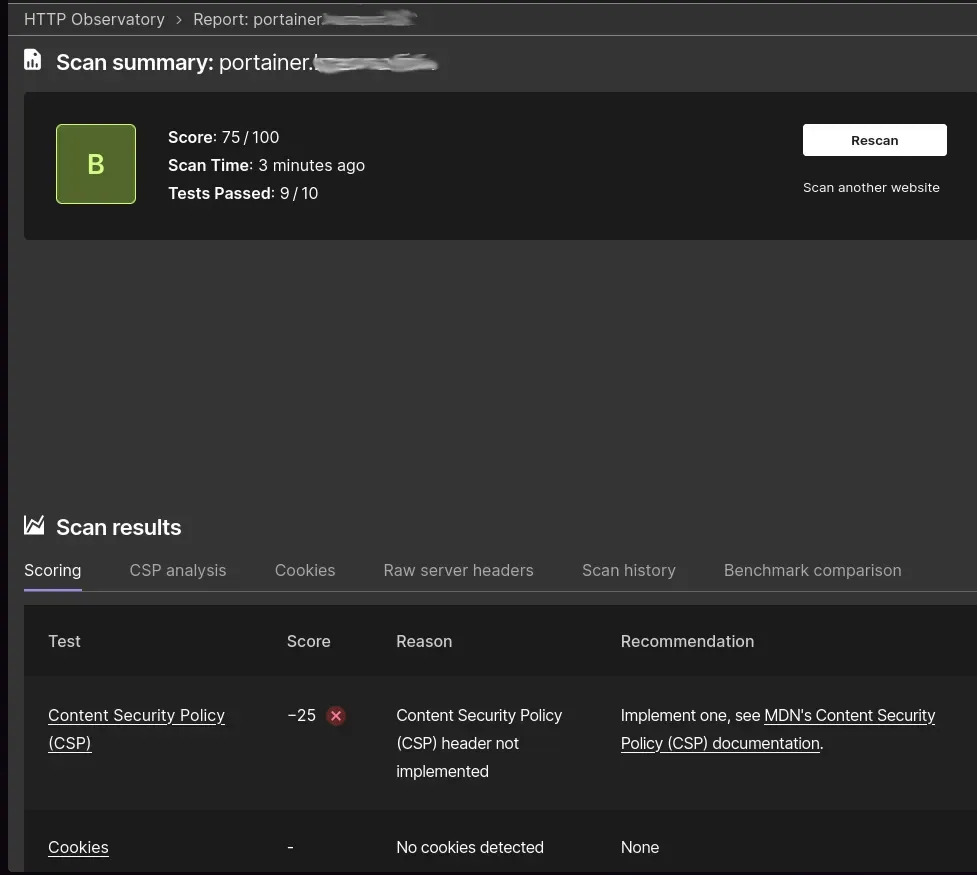977x875 pixels.
Task: Switch to the CSP analysis tab
Action: click(178, 570)
